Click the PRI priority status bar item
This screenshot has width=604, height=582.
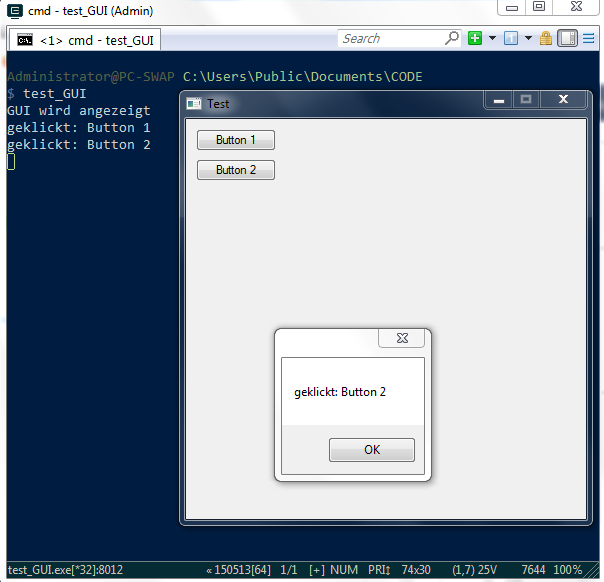pos(380,570)
